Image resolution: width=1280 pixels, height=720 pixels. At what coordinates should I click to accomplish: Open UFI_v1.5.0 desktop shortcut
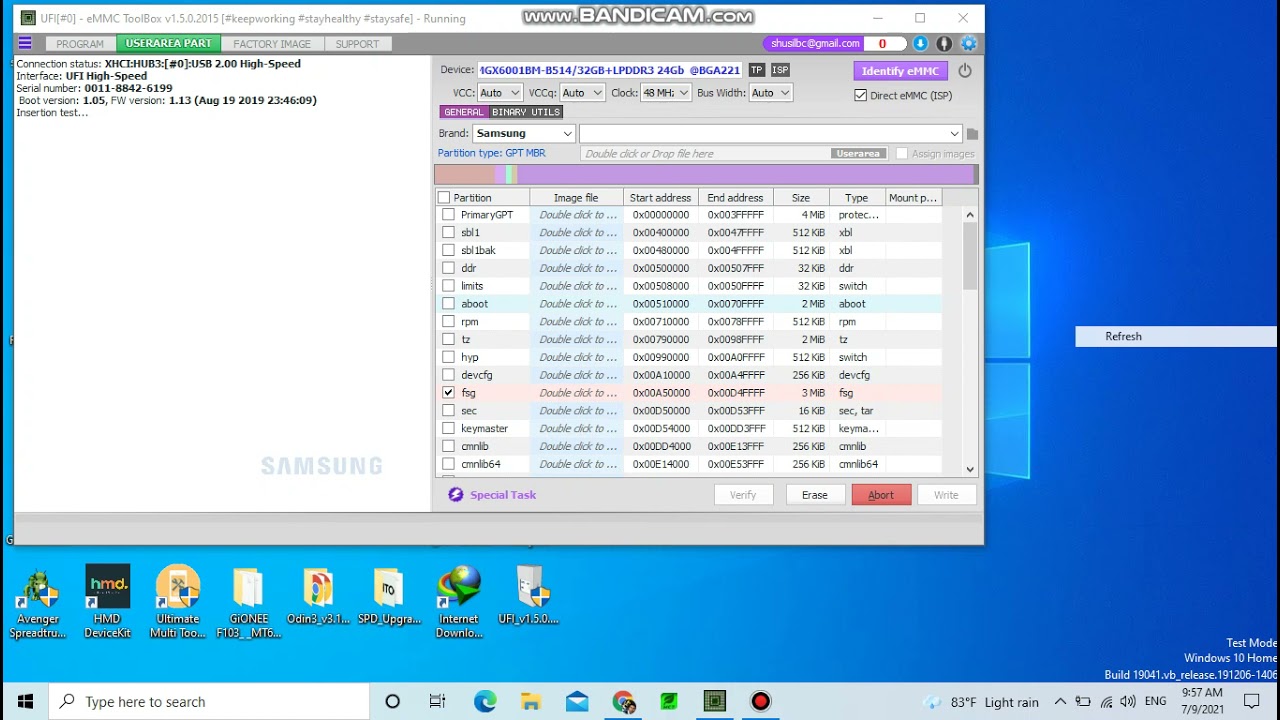coord(529,597)
